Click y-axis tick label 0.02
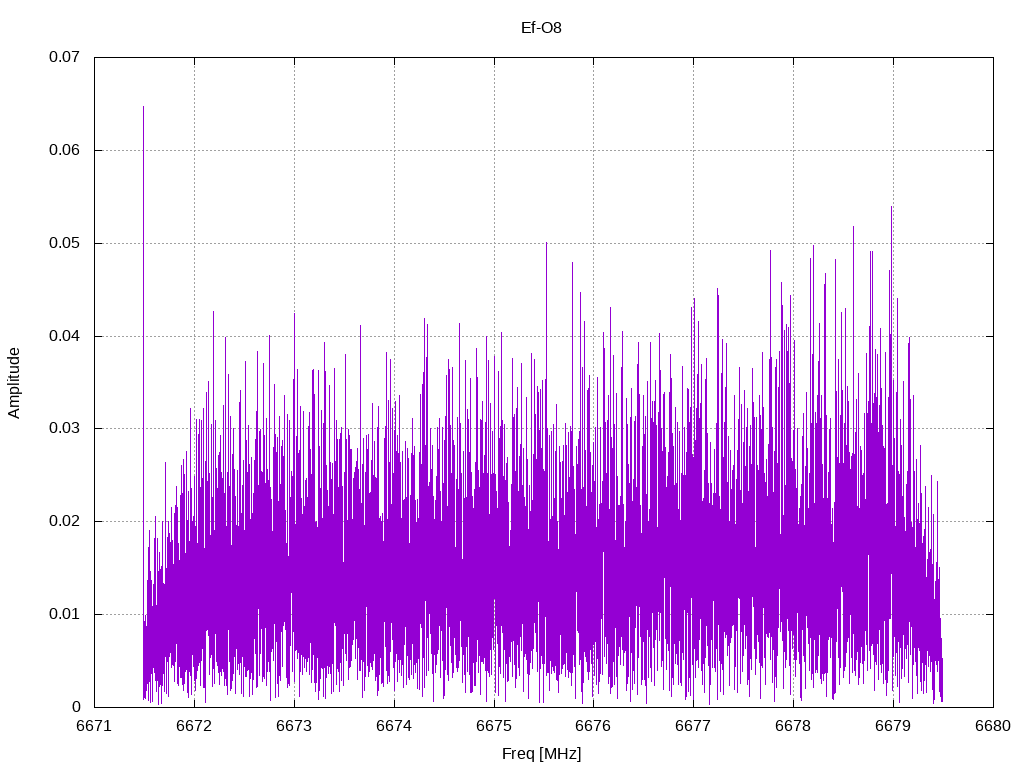This screenshot has height=768, width=1024. coord(65,521)
